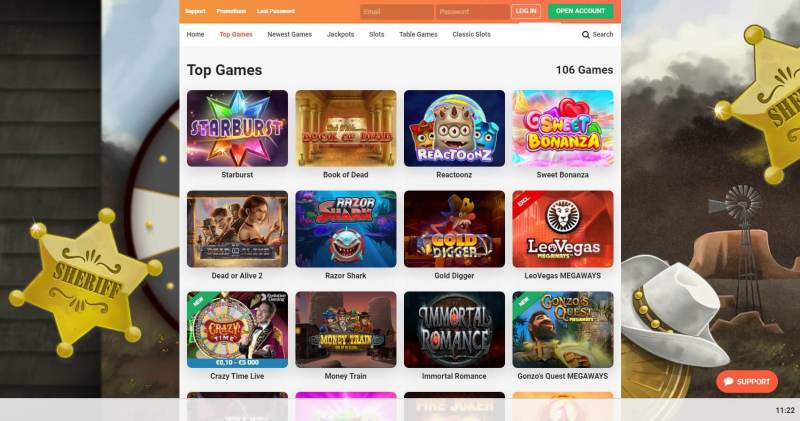800x421 pixels.
Task: Click the LOG IN button
Action: (526, 11)
